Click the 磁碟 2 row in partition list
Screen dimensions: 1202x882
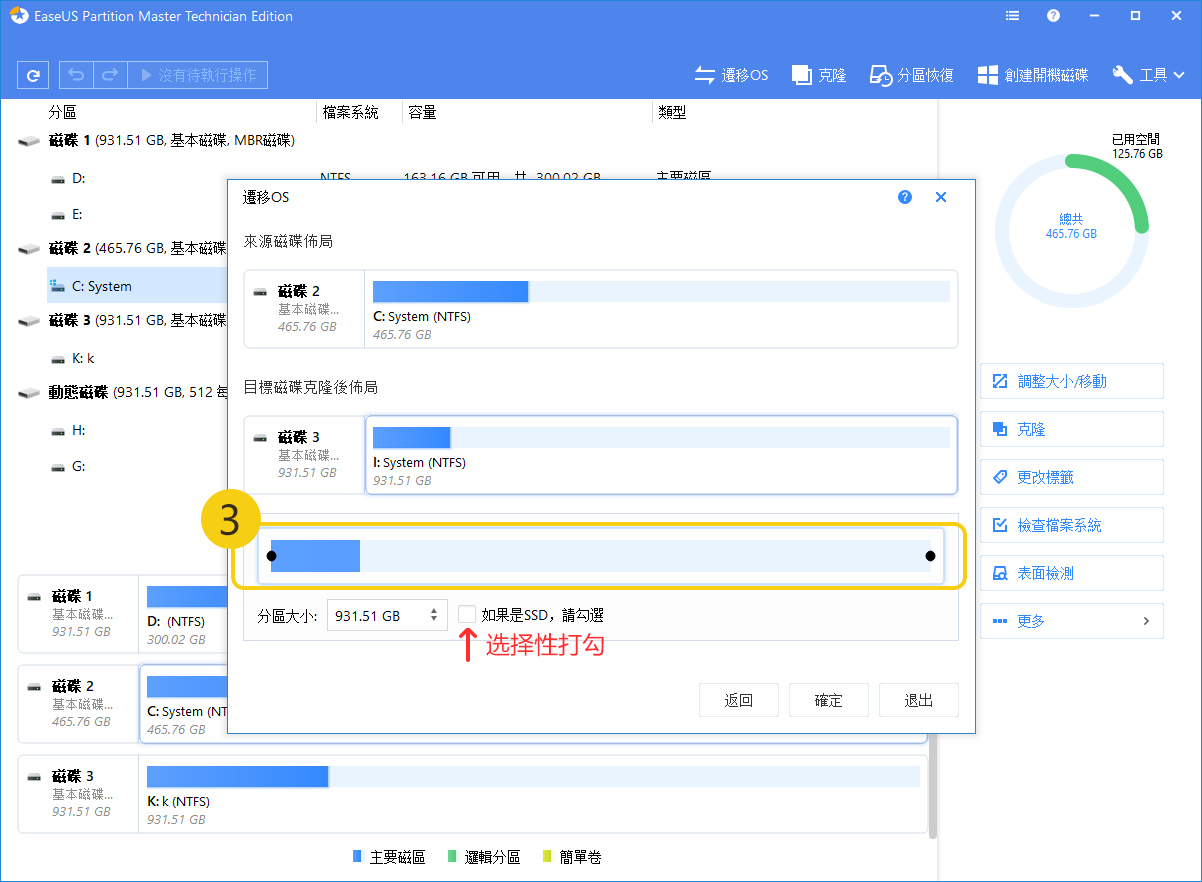pyautogui.click(x=122, y=249)
